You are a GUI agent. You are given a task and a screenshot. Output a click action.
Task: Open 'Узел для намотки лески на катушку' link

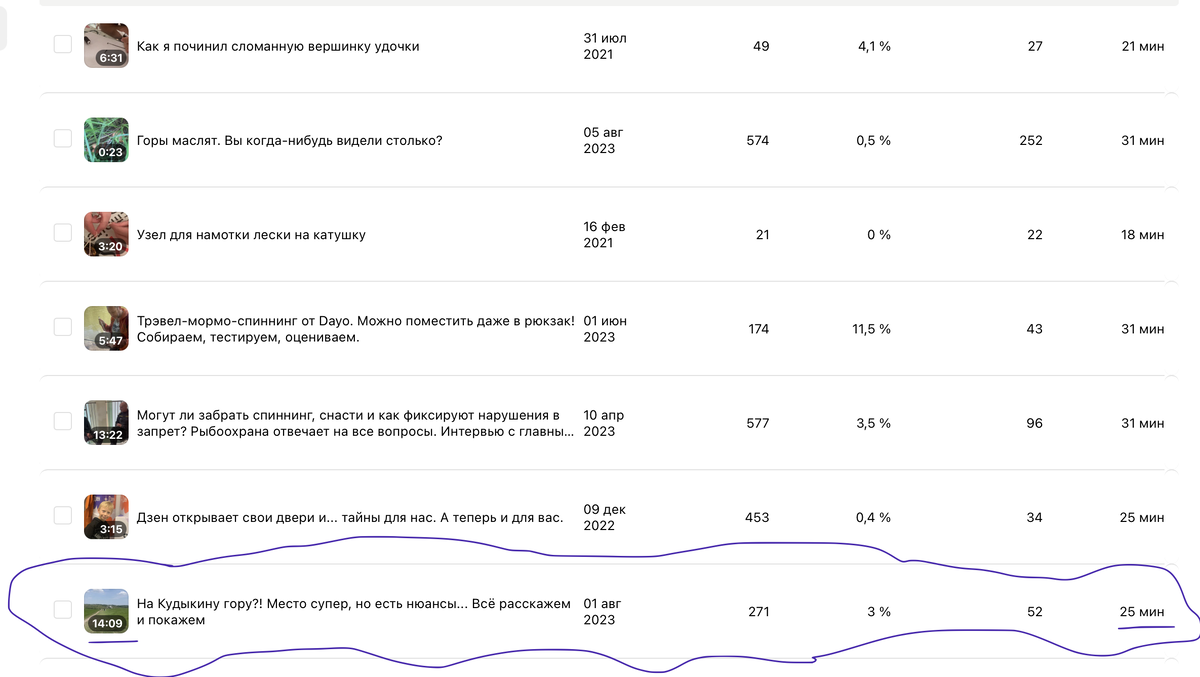click(251, 234)
